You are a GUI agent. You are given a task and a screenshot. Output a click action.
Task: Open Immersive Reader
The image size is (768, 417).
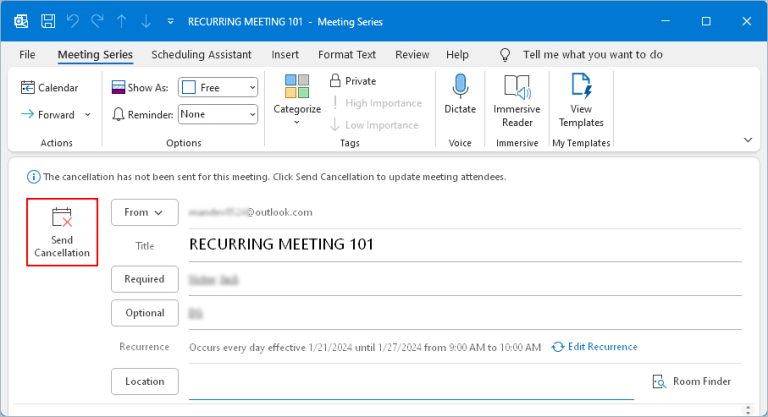pos(517,101)
